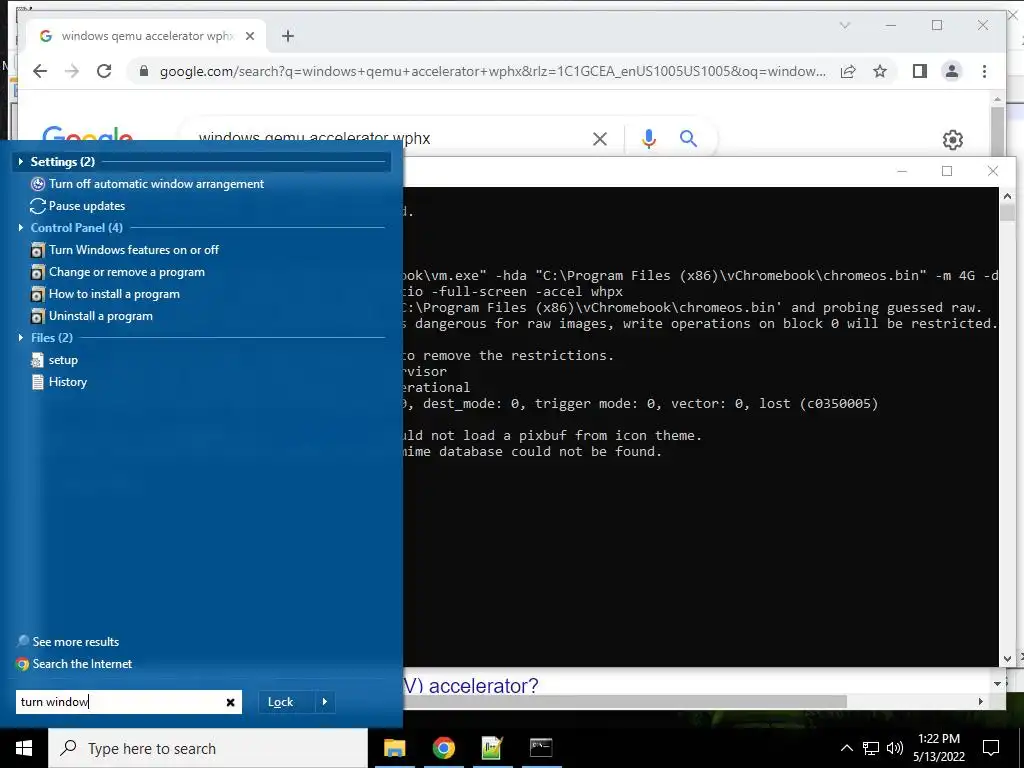Minimize the console window

(x=902, y=171)
